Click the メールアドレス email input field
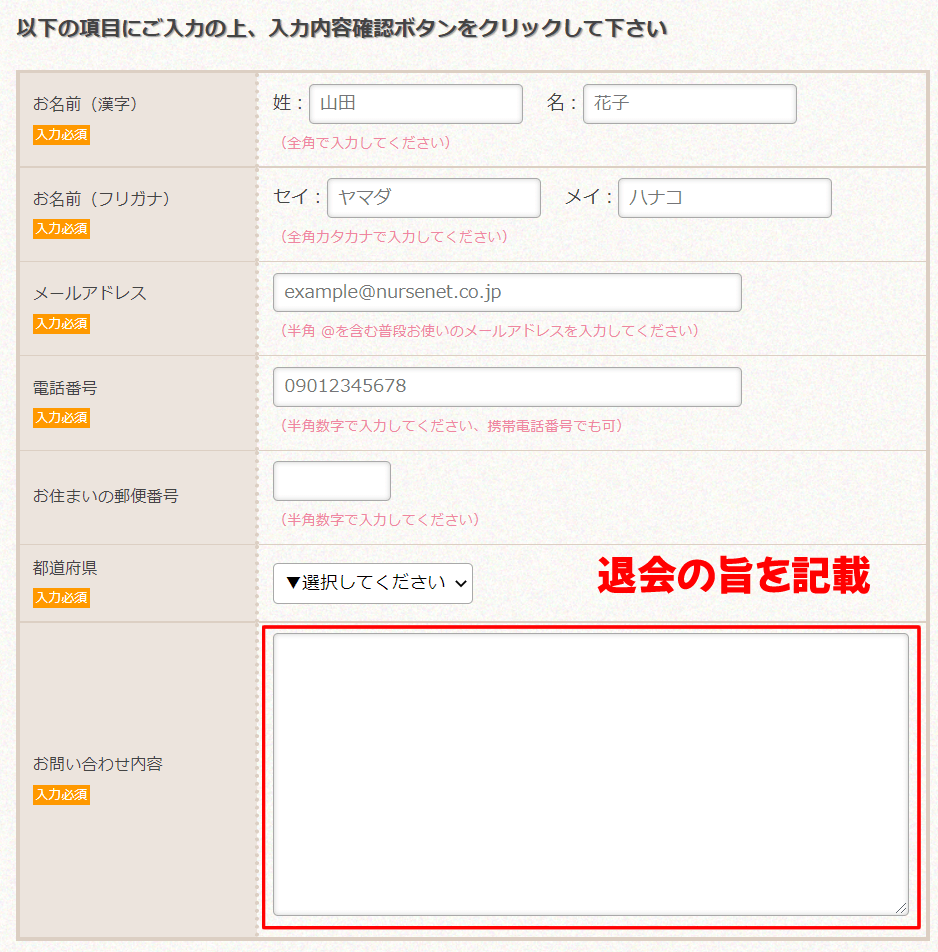Viewport: 938px width, 952px height. point(507,293)
